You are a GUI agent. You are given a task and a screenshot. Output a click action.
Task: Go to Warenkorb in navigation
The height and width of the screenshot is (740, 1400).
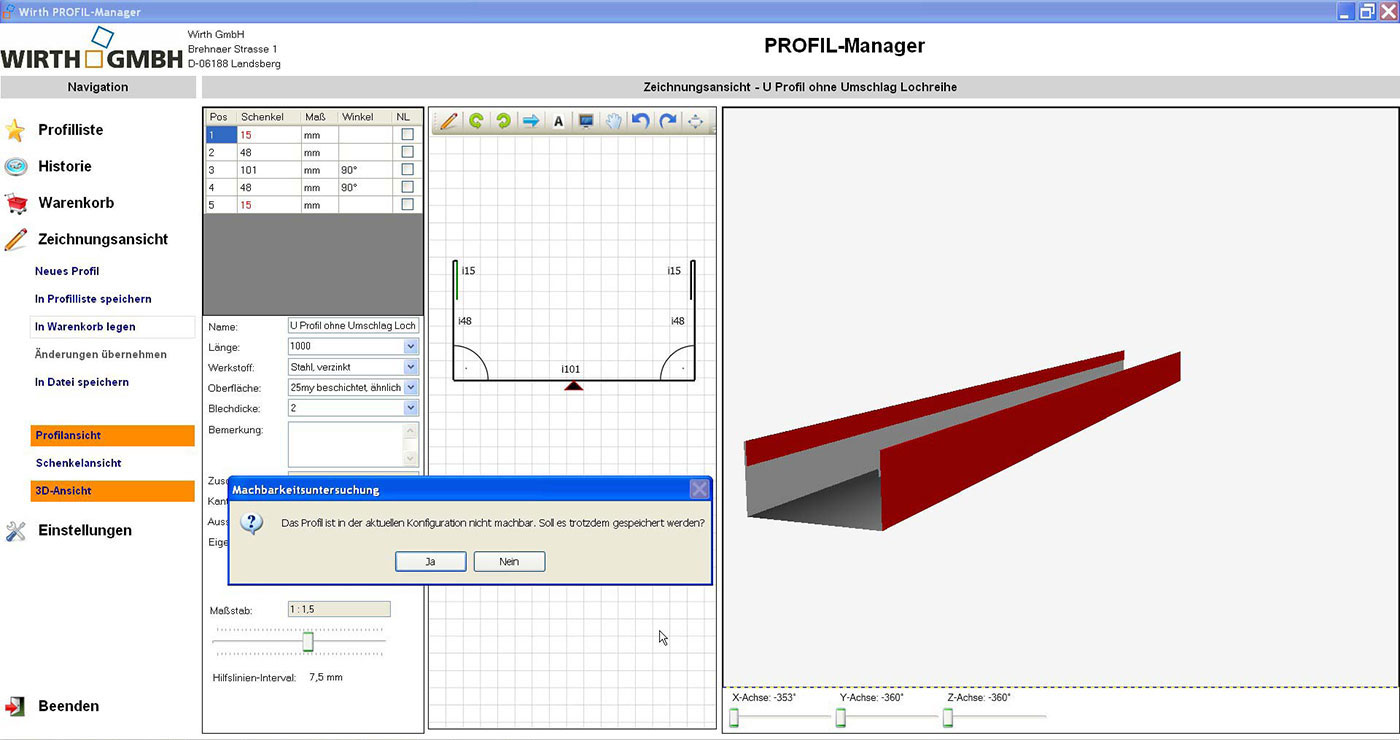76,203
